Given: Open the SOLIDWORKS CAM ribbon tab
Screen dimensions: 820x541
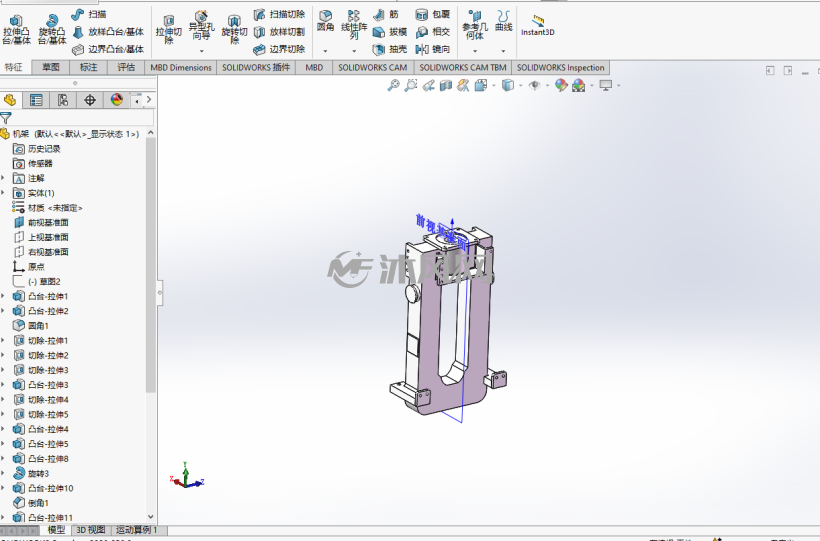Looking at the screenshot, I should [372, 67].
